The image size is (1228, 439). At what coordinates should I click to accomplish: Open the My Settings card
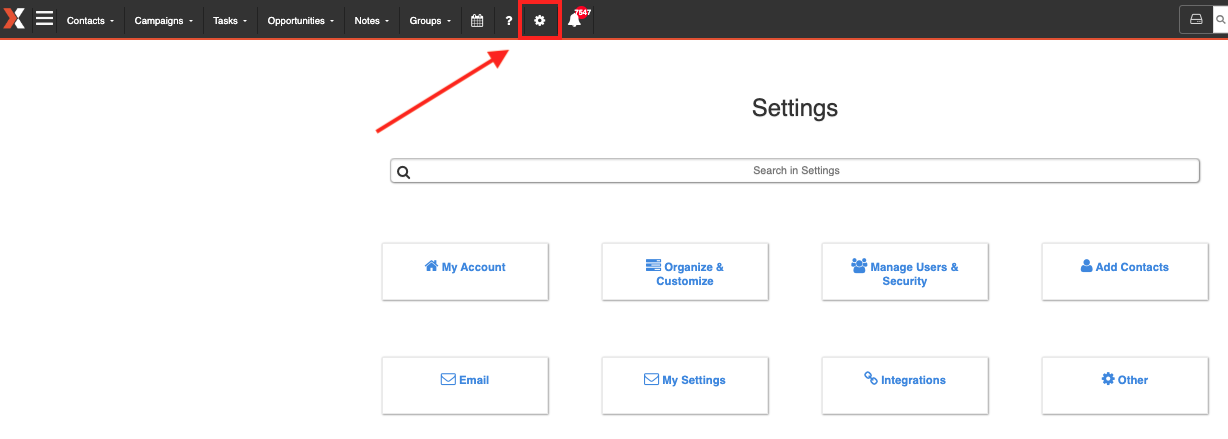point(685,385)
